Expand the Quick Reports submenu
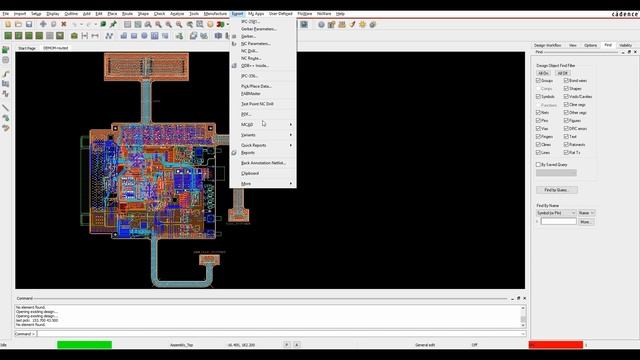This screenshot has height=360, width=640. click(x=263, y=145)
